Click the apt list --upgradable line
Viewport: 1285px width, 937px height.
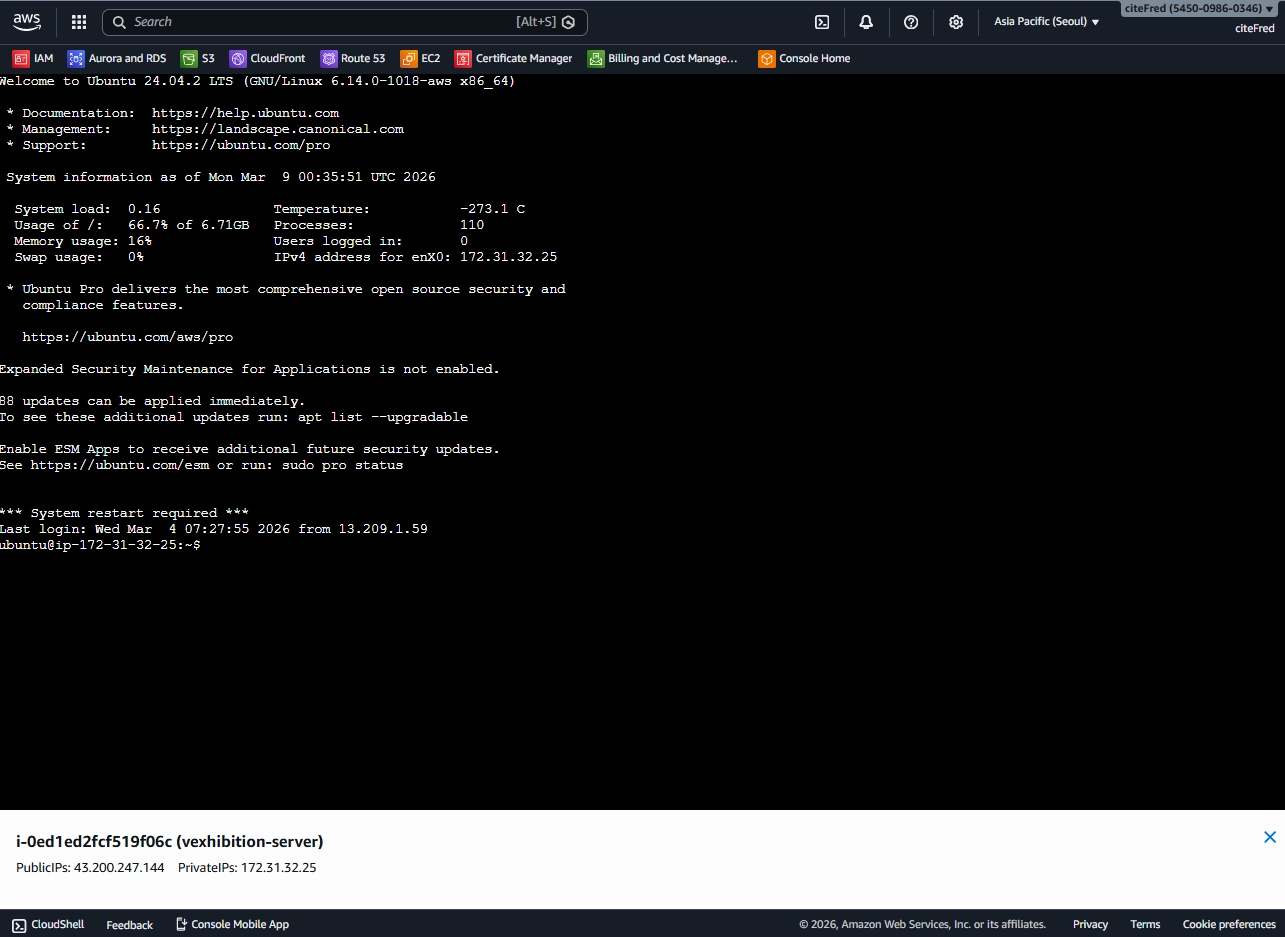234,417
